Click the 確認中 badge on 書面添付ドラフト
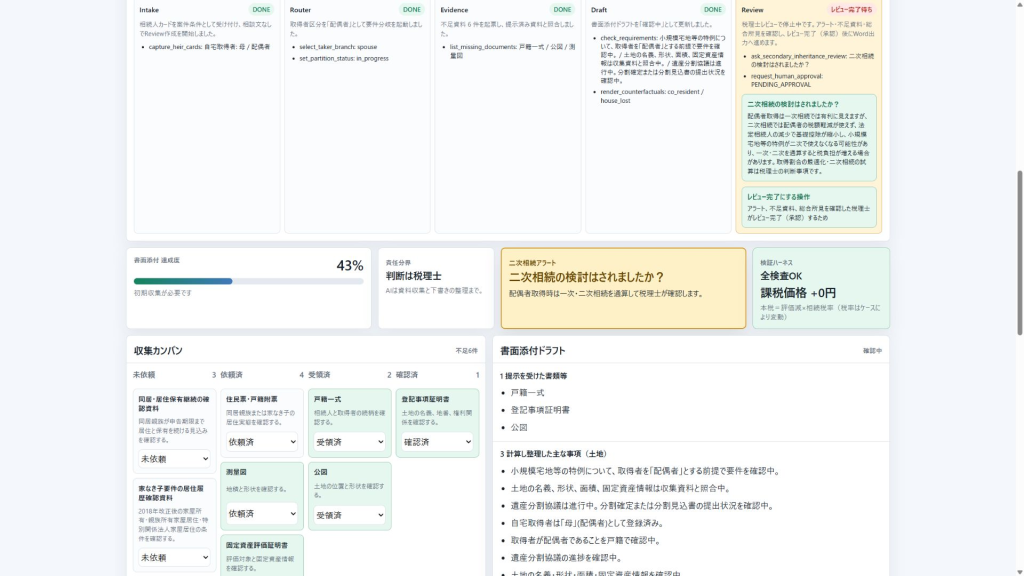Image resolution: width=1024 pixels, height=576 pixels. pyautogui.click(x=872, y=351)
